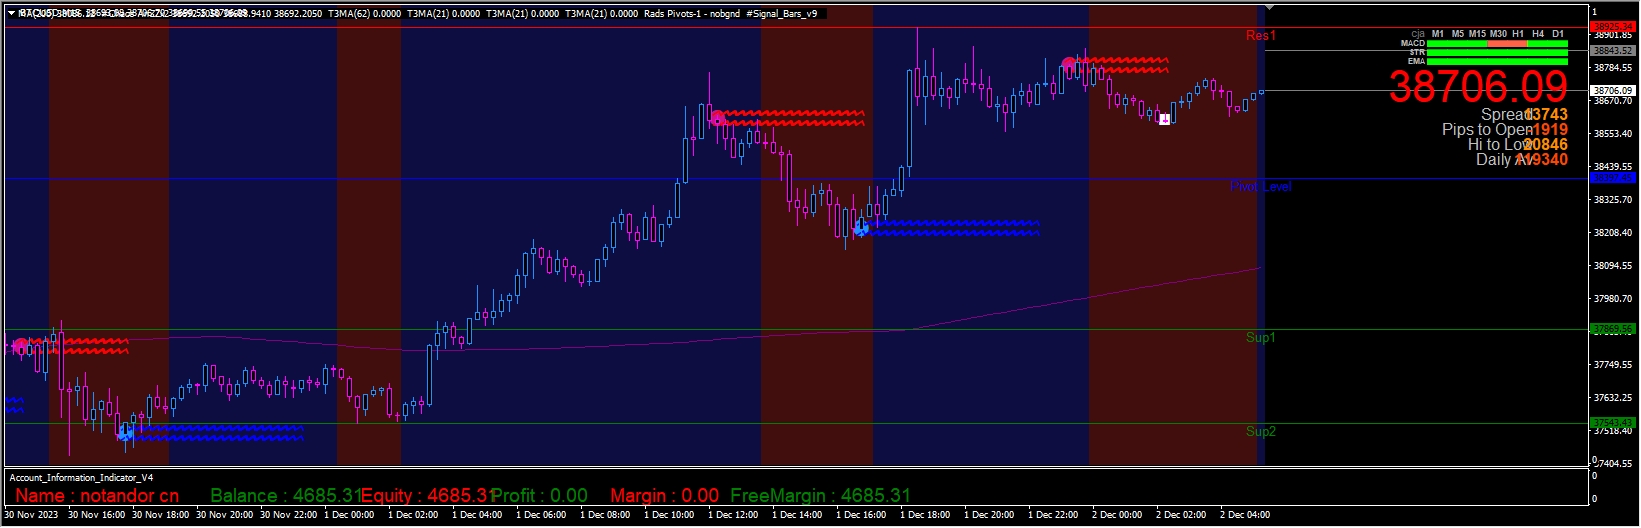Click the 30 Nov 2023 date on the time axis

coord(31,515)
